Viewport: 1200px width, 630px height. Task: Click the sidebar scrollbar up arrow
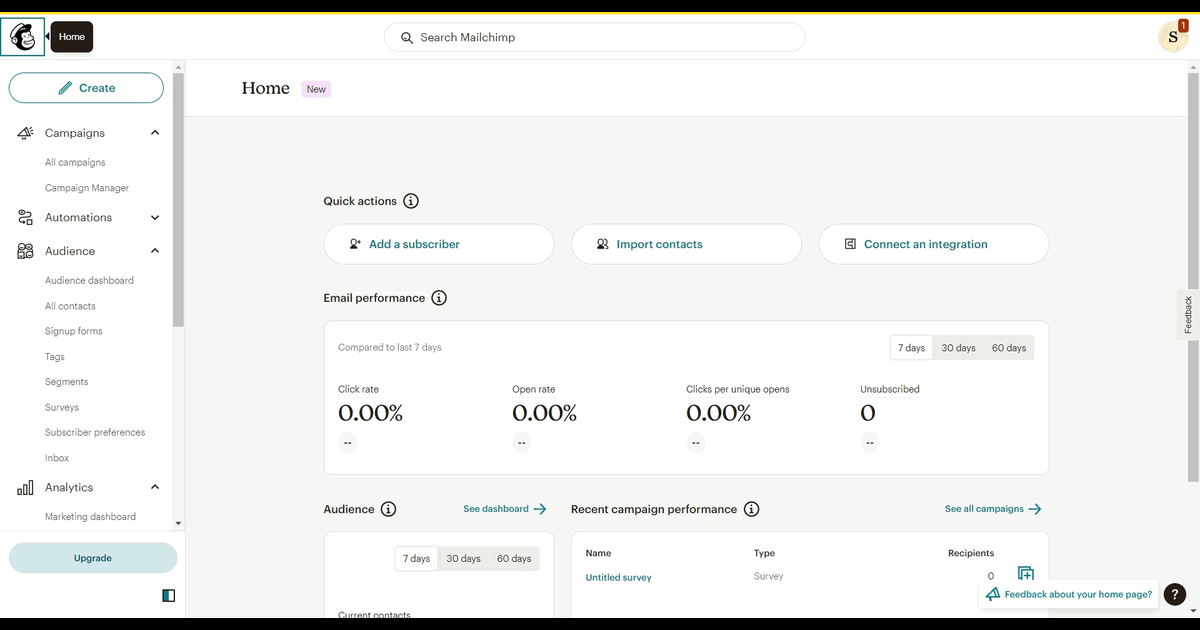pos(178,66)
